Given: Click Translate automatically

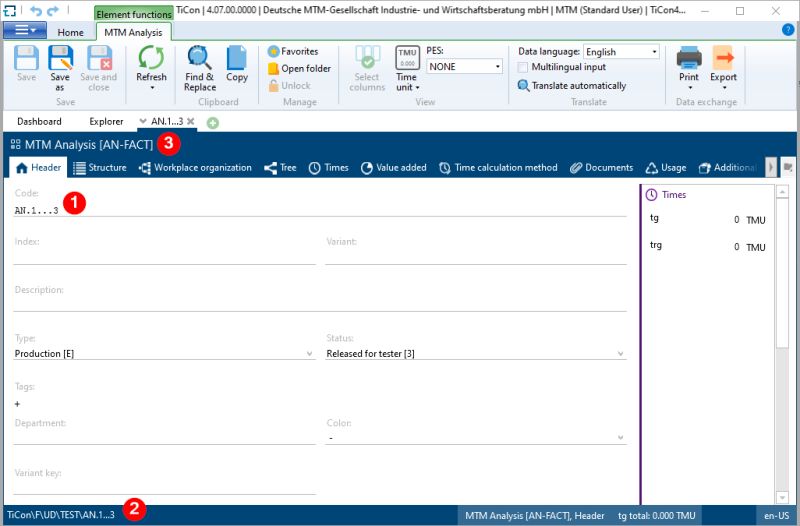Looking at the screenshot, I should tap(572, 85).
